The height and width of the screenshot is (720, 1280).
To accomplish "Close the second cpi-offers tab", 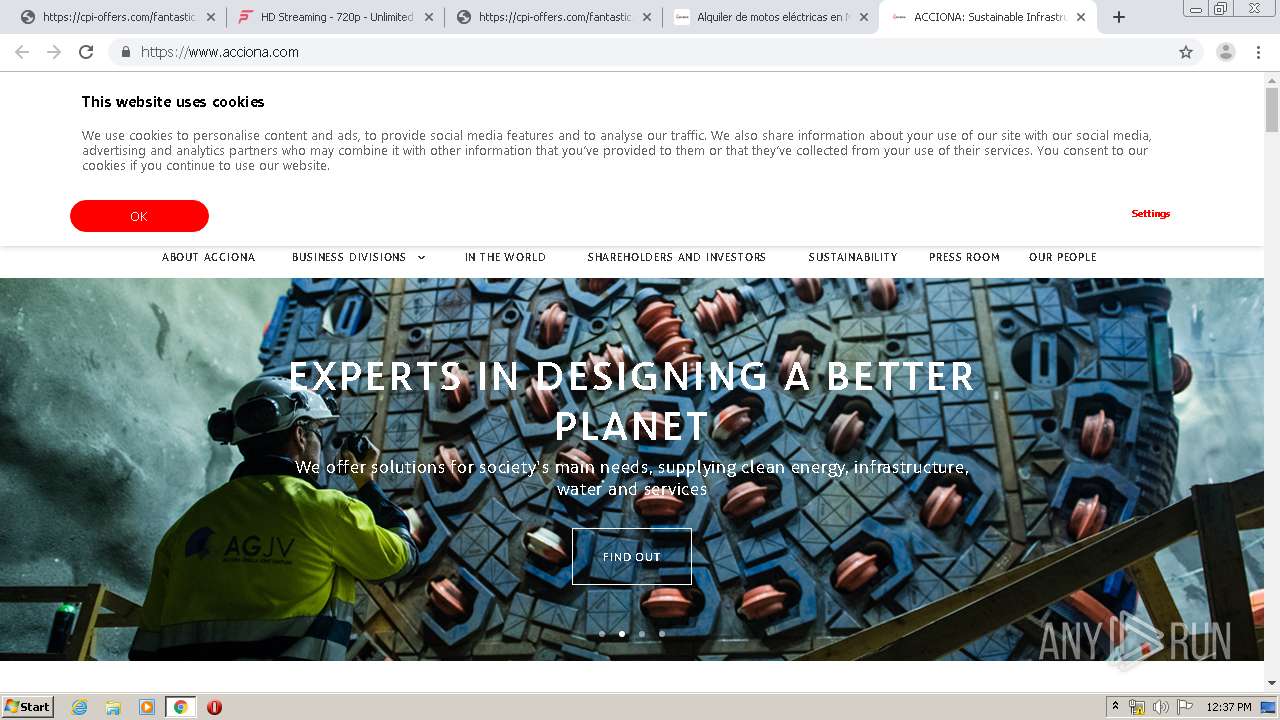I will 646,17.
